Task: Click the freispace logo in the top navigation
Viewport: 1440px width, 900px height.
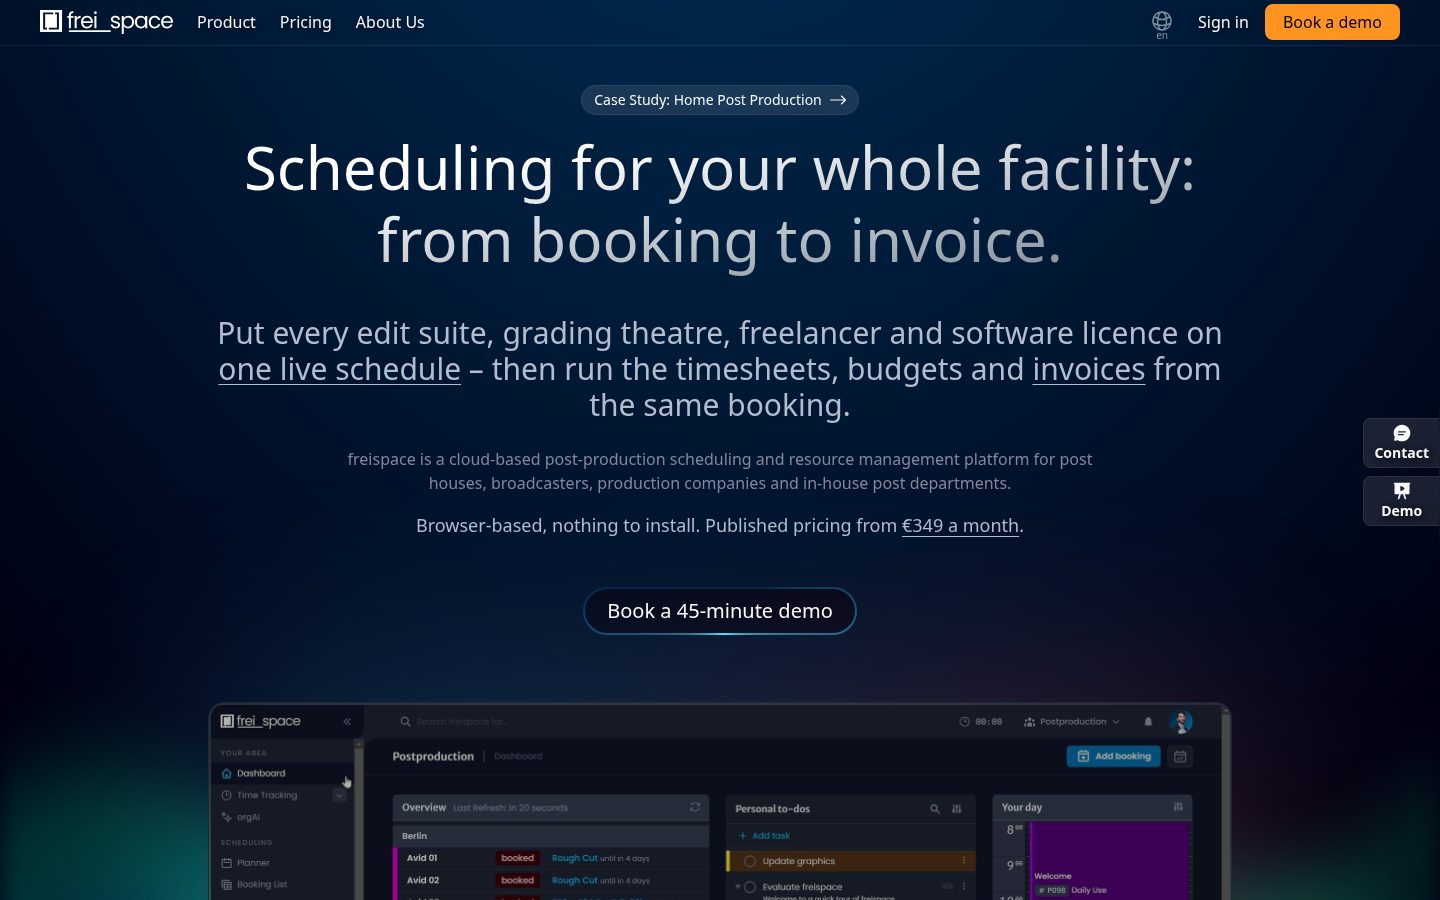Action: [106, 21]
